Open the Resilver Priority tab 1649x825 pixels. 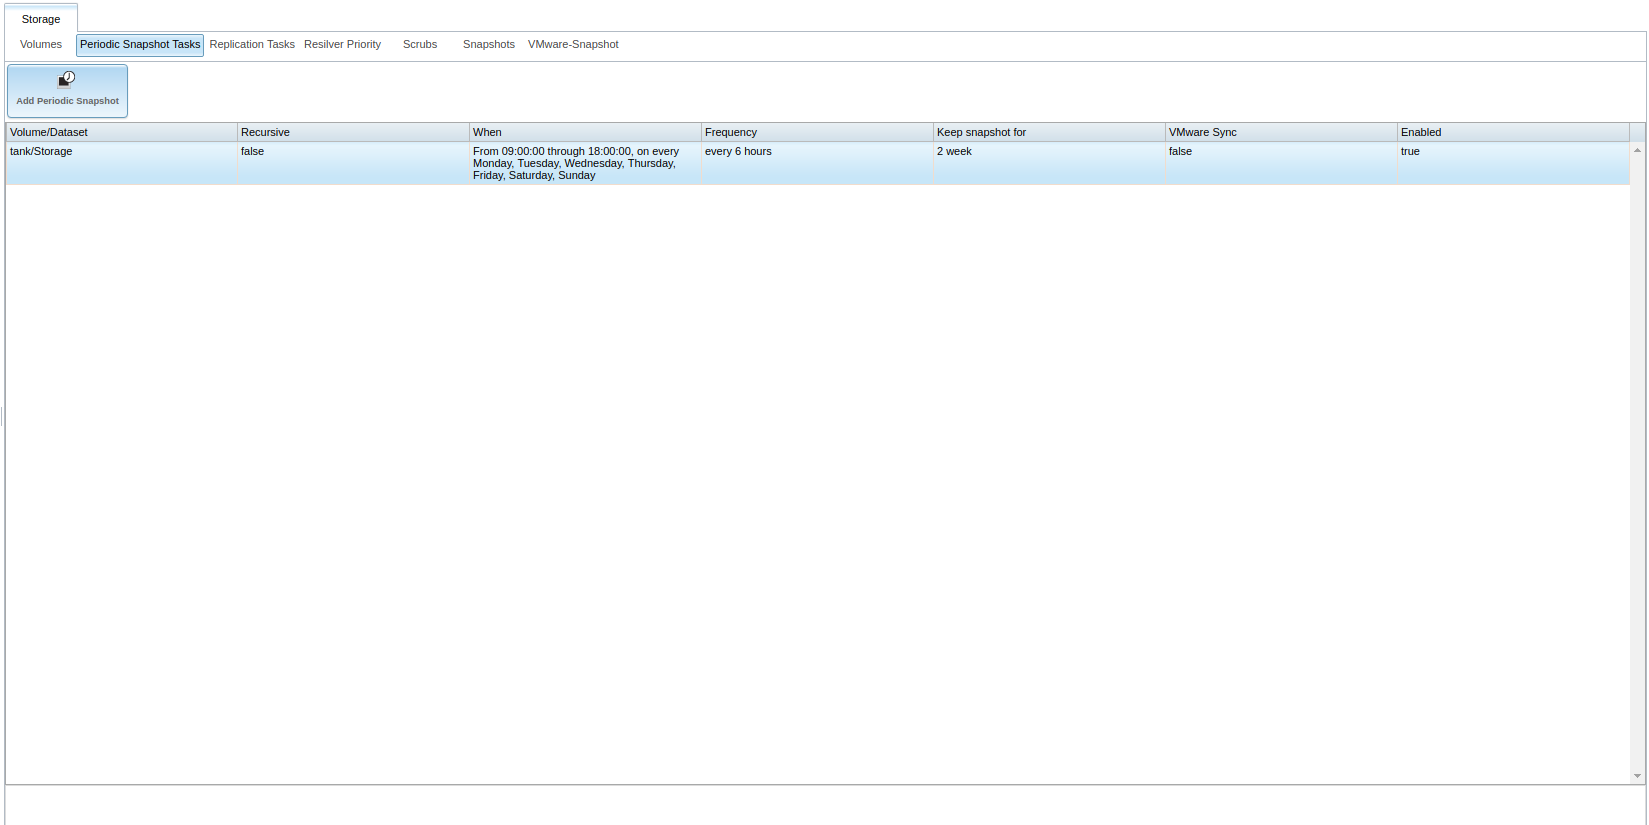coord(343,44)
